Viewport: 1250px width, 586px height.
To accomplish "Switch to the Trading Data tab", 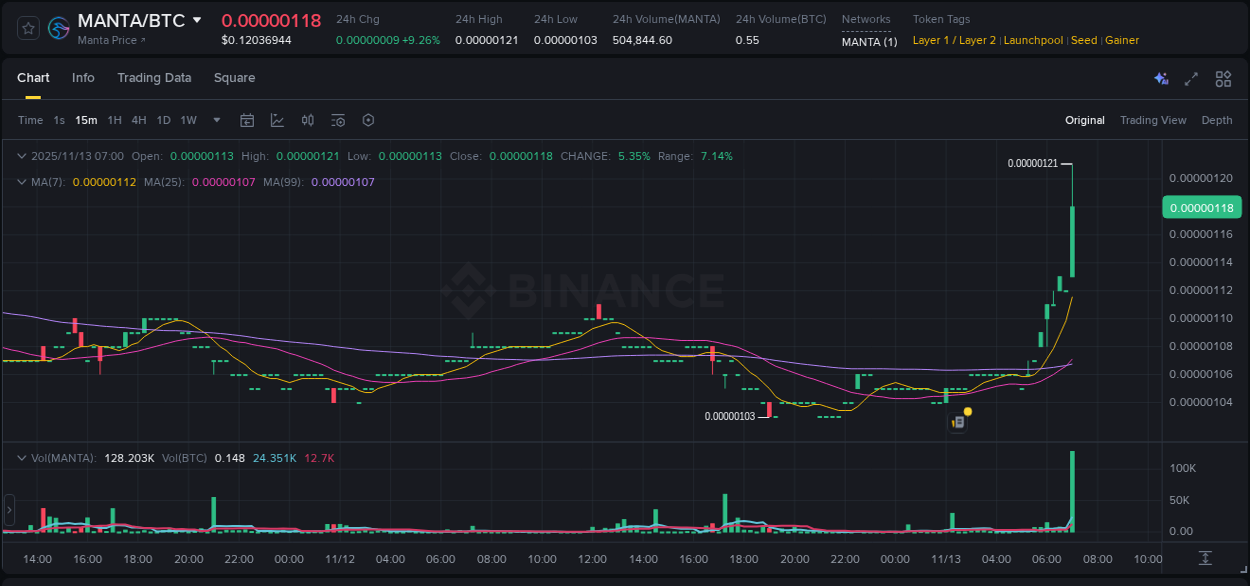I will click(x=154, y=78).
